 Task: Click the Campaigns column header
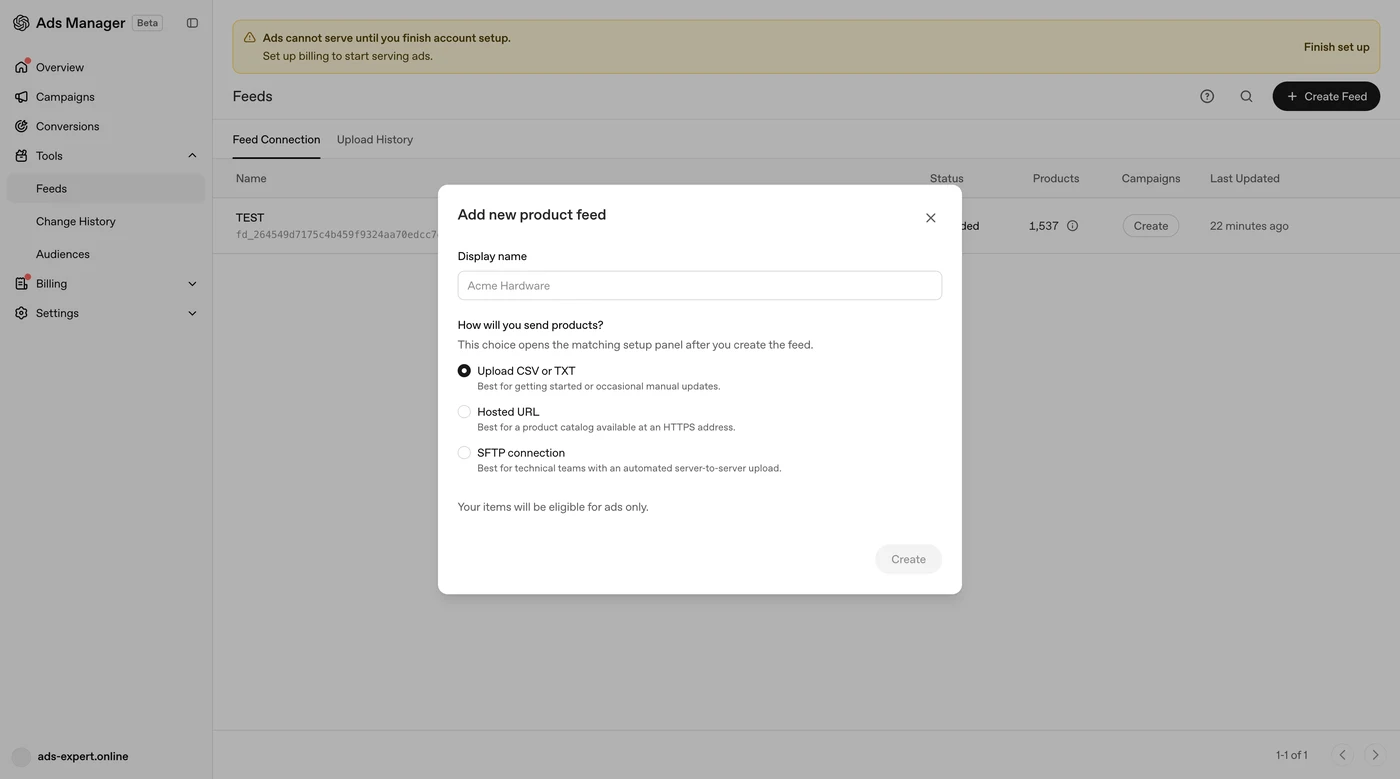coord(1151,179)
